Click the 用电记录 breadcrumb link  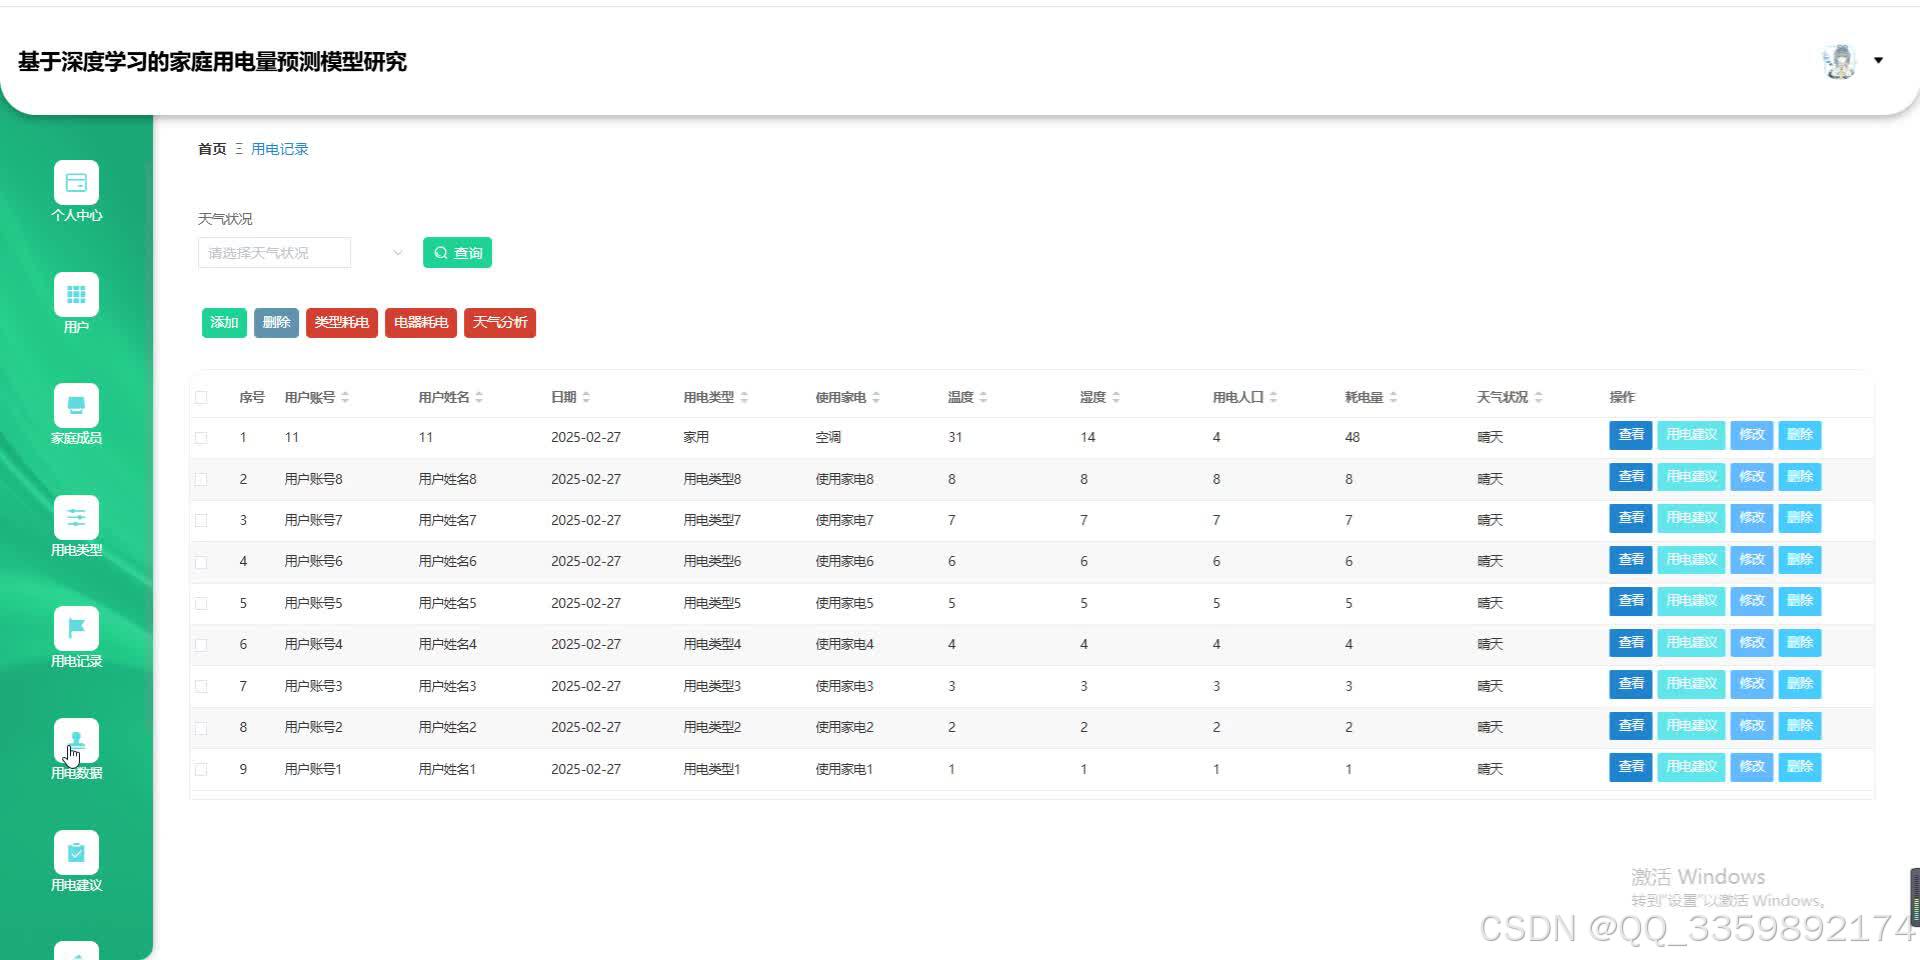[280, 149]
